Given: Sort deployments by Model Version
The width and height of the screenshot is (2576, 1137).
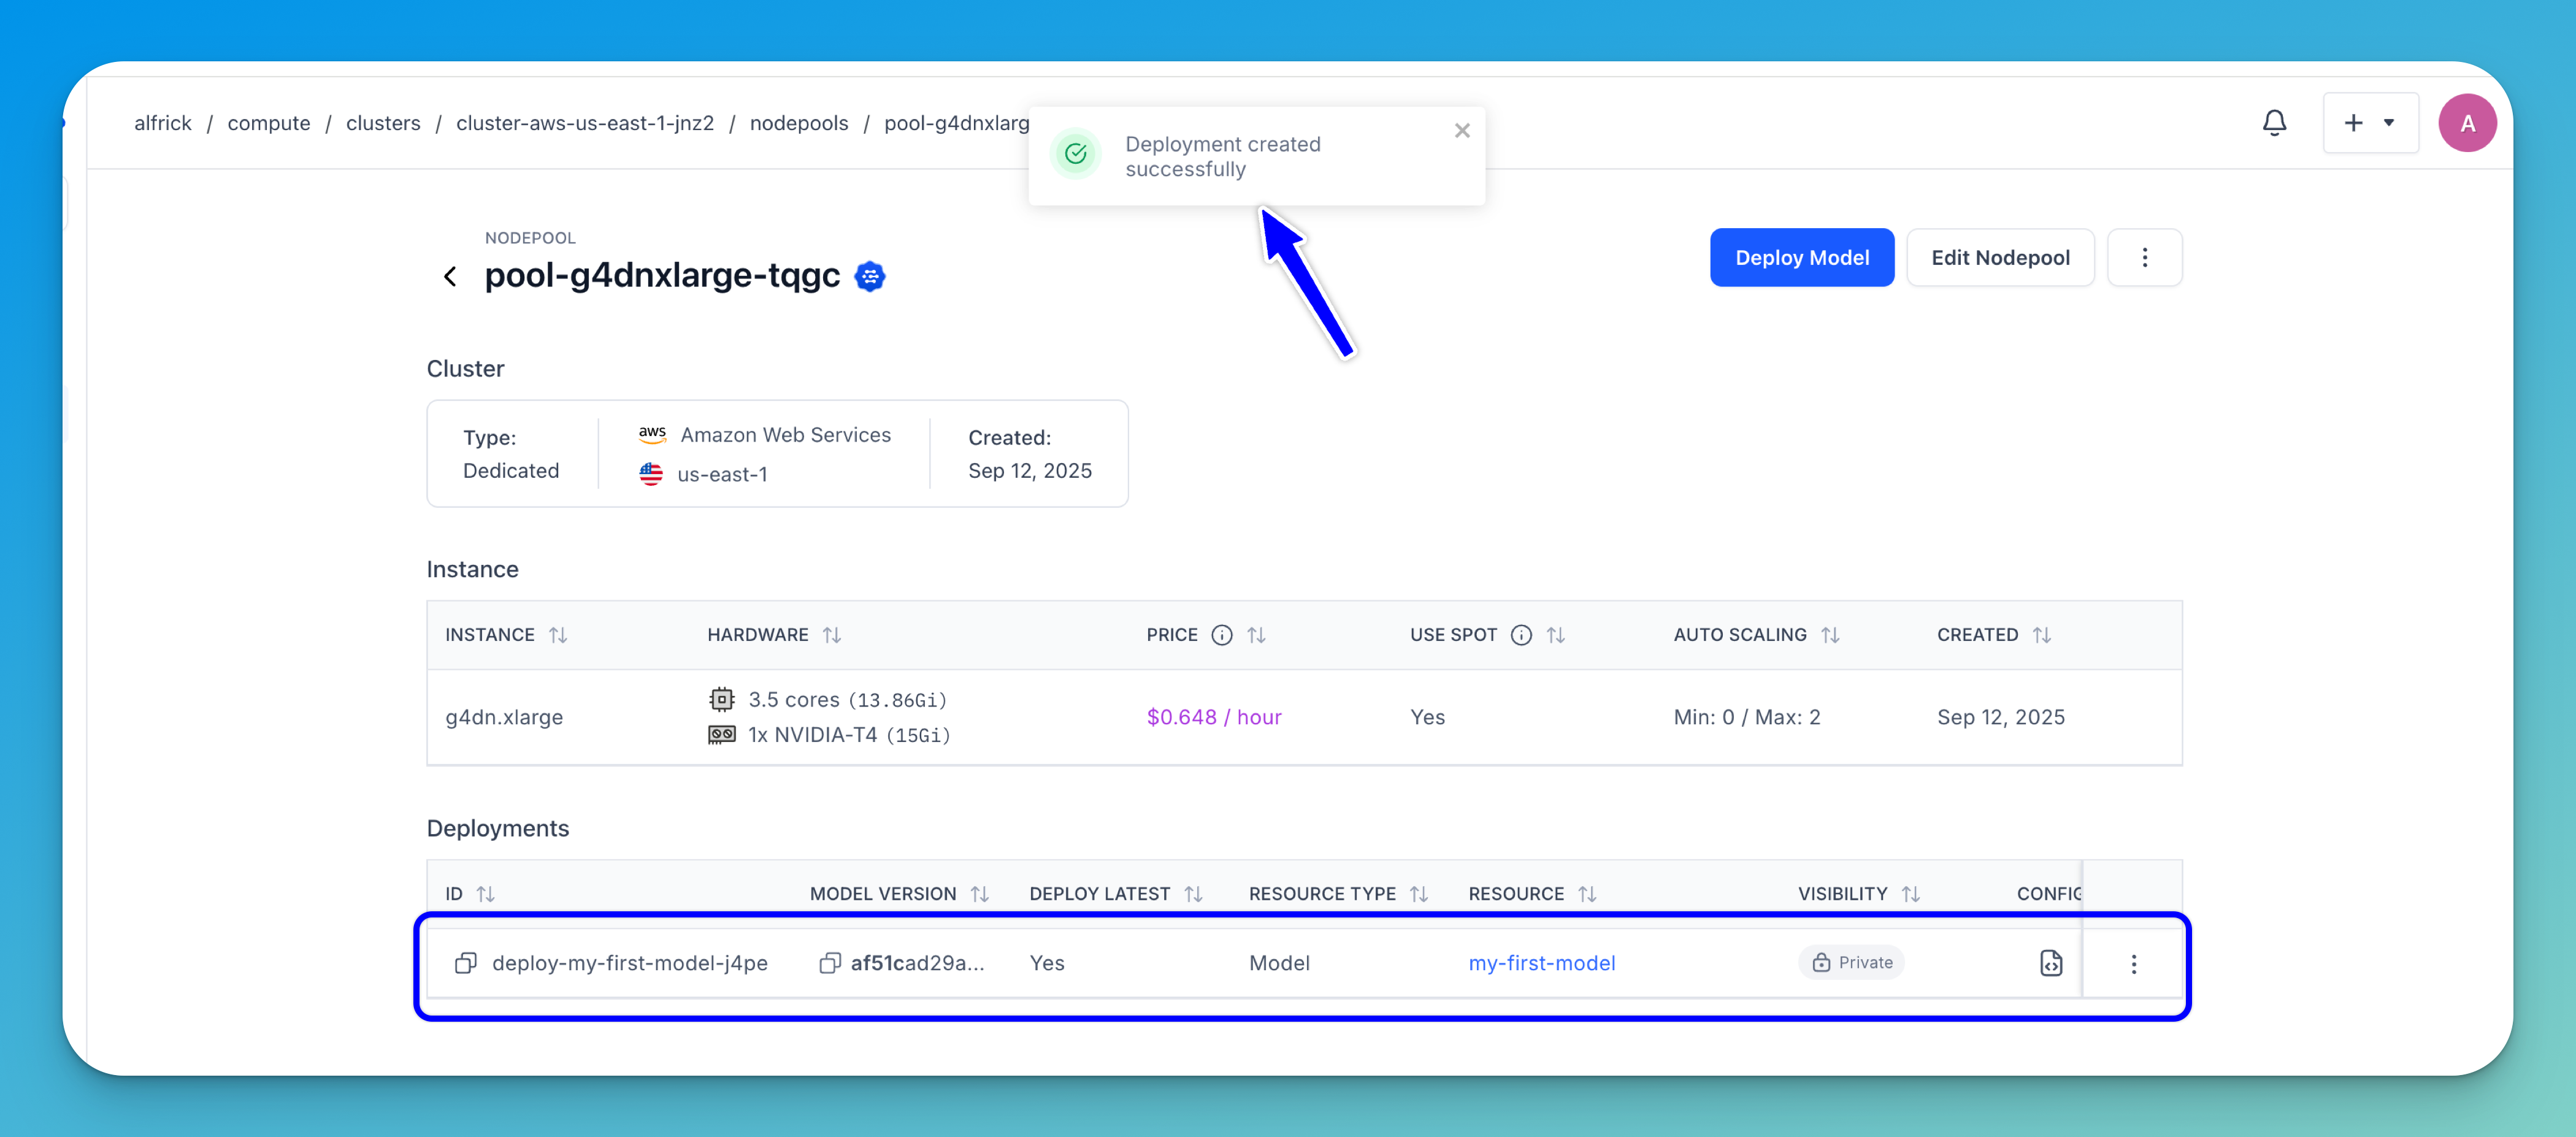Looking at the screenshot, I should 979,894.
